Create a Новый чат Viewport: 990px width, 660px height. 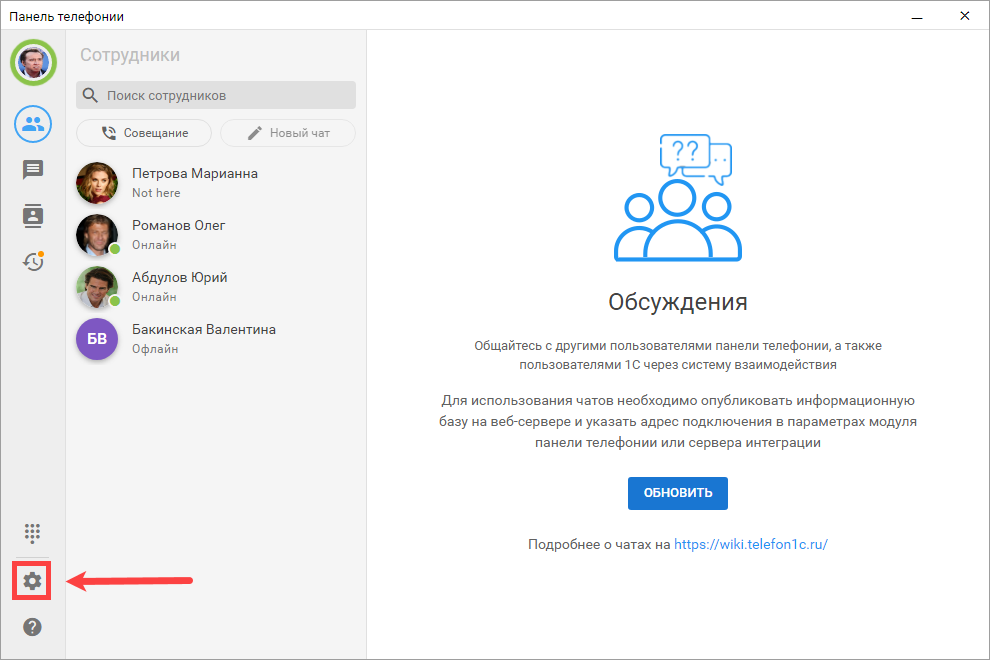point(288,133)
